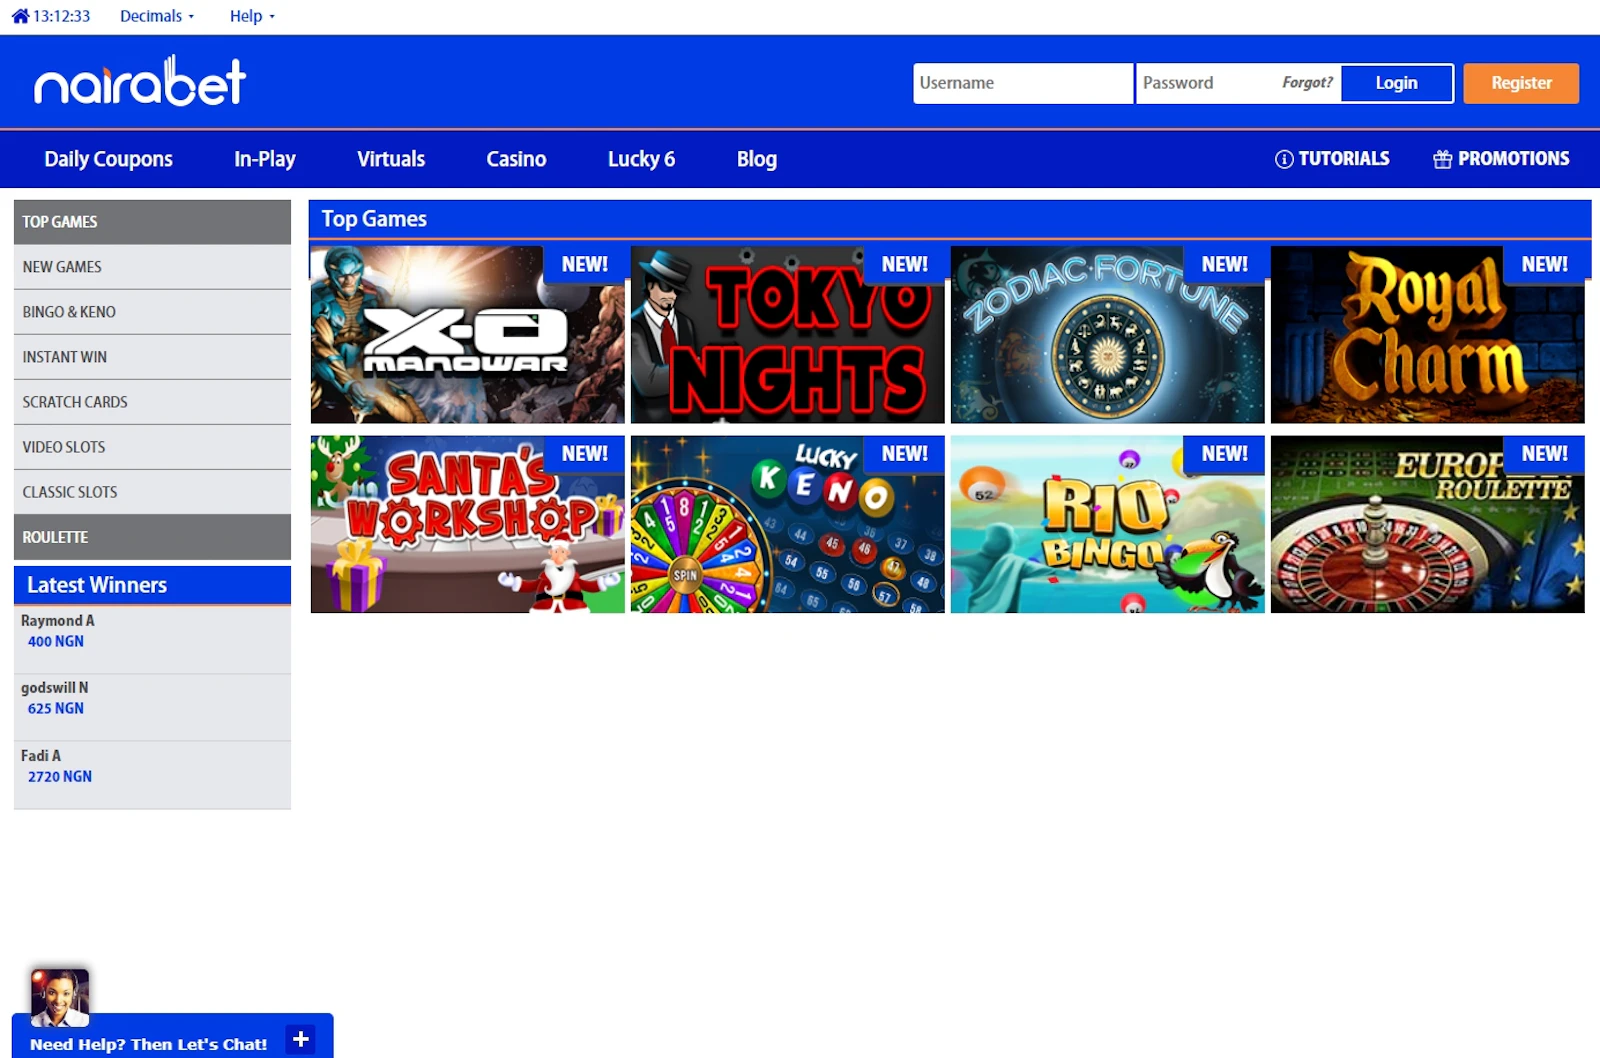Click the Login button
The height and width of the screenshot is (1058, 1600).
pos(1396,83)
